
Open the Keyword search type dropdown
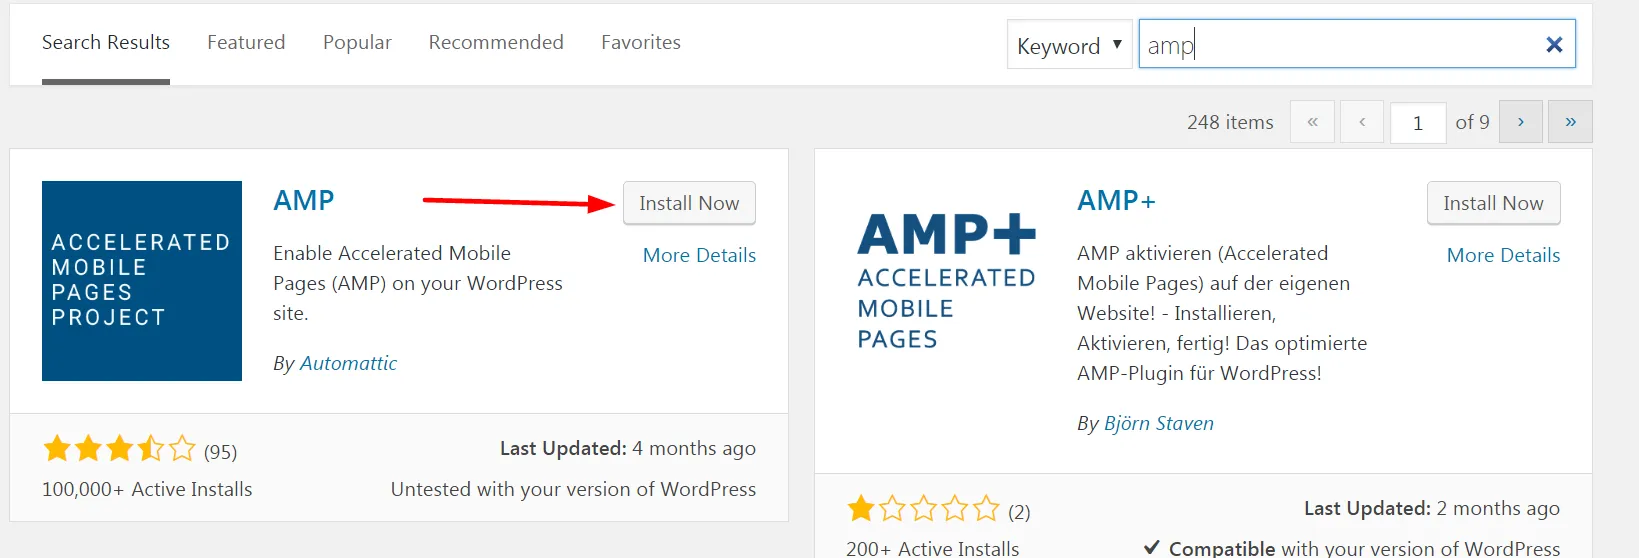click(1068, 46)
